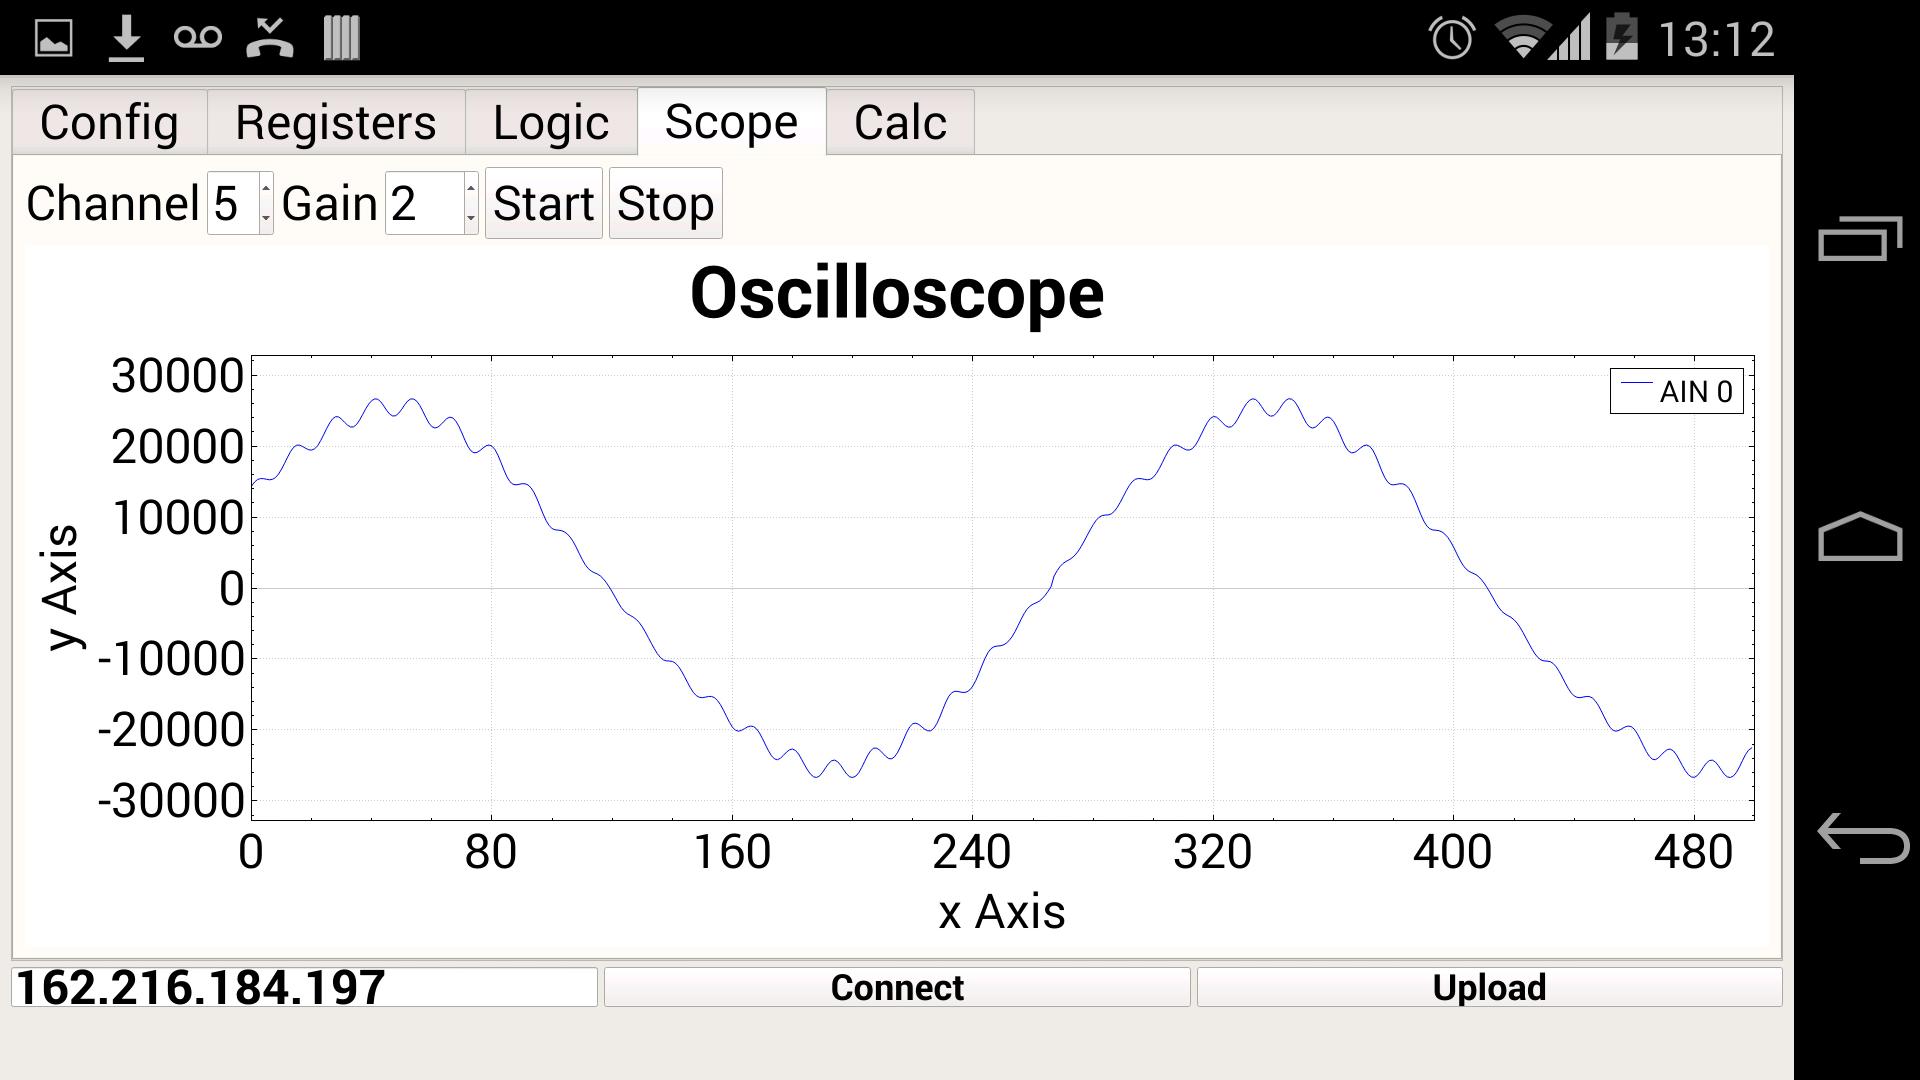Image resolution: width=1920 pixels, height=1080 pixels.
Task: Tap the alarm clock status icon
Action: pyautogui.click(x=1451, y=39)
